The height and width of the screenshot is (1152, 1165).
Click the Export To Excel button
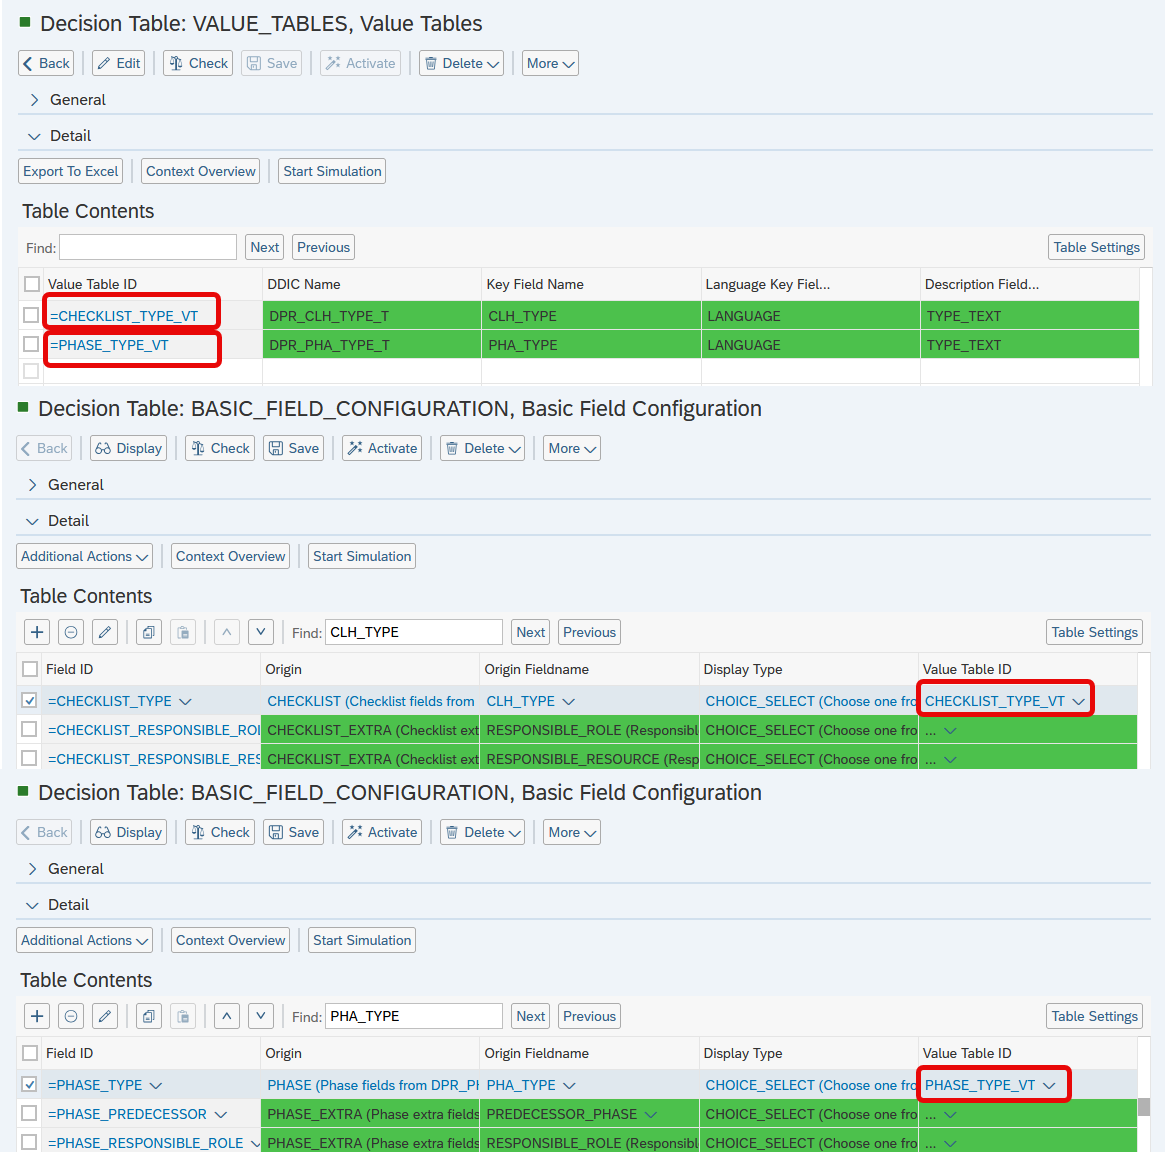click(x=71, y=171)
